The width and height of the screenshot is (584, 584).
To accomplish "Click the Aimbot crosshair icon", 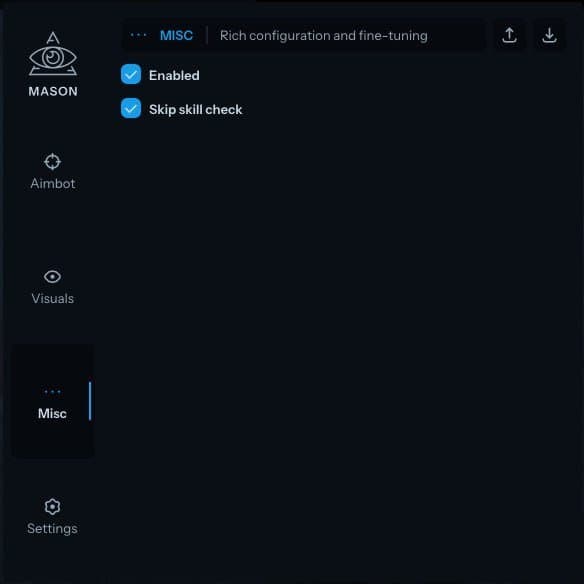I will pos(53,162).
